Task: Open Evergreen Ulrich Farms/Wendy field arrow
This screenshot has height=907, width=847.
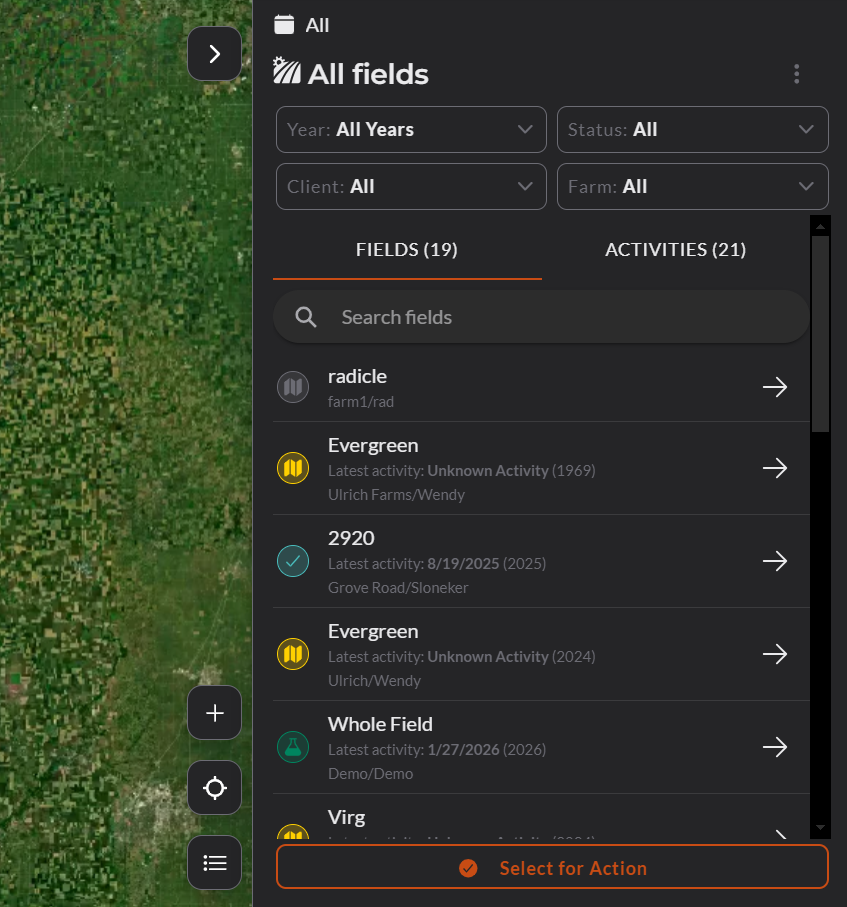Action: [x=775, y=468]
